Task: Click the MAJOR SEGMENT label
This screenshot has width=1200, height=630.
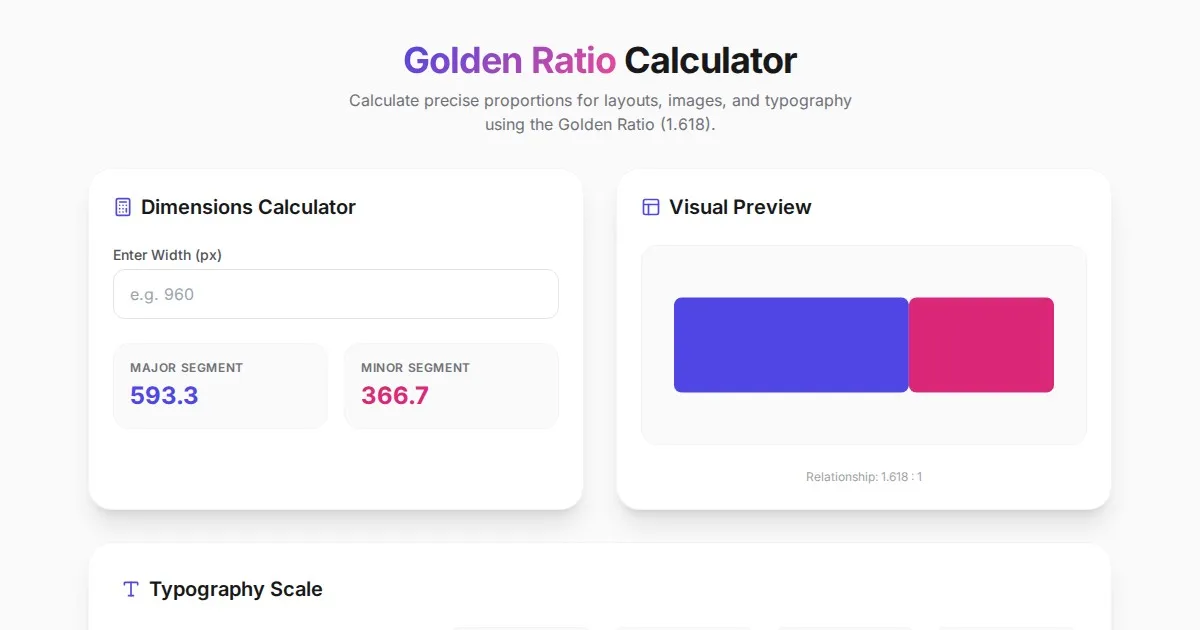Action: coord(186,368)
